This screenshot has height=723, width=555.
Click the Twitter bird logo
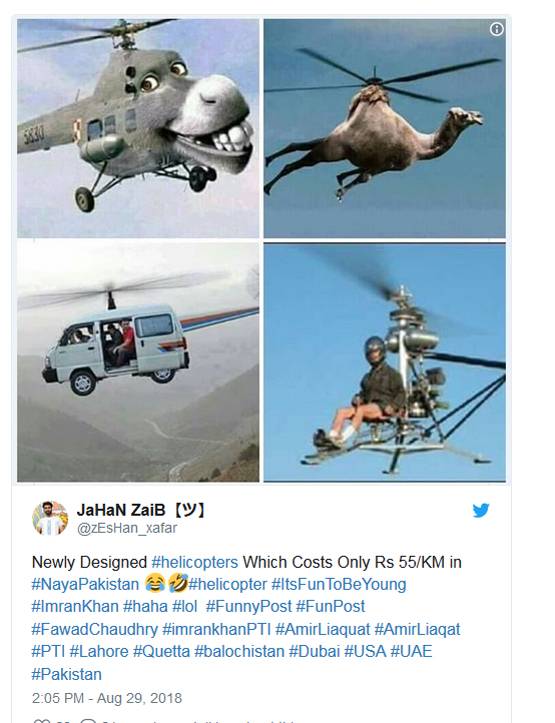click(480, 510)
